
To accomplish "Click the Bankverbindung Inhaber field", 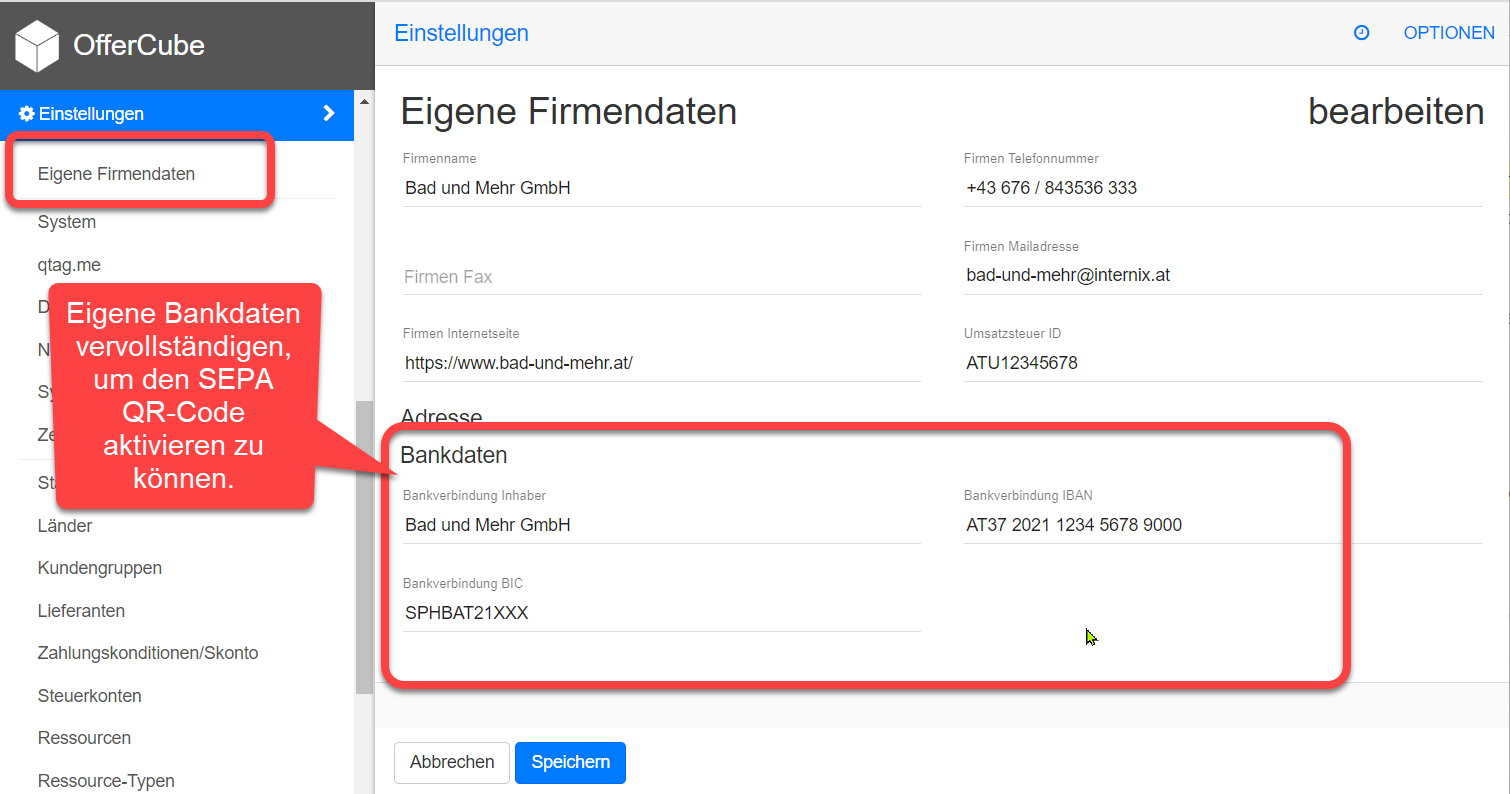I will click(661, 525).
